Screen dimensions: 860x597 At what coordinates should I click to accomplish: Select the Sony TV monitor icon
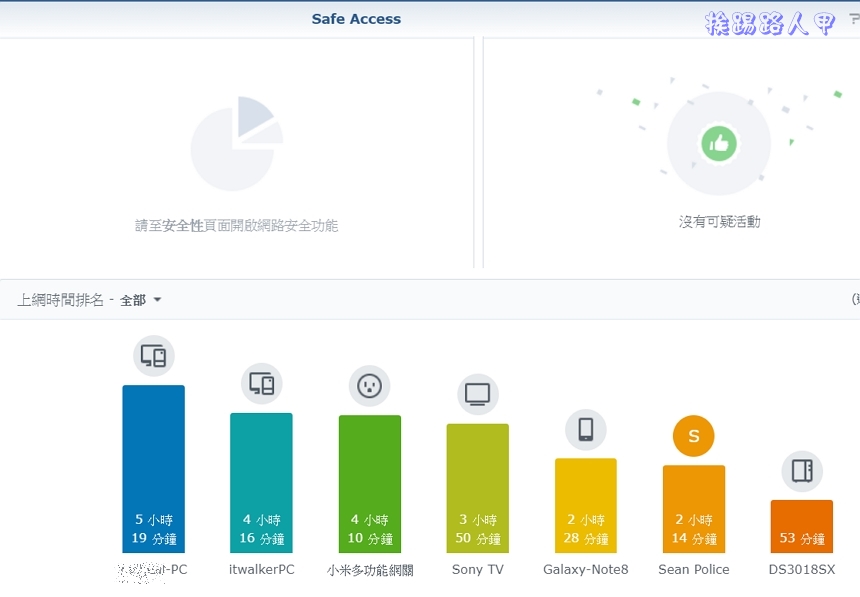tap(478, 394)
